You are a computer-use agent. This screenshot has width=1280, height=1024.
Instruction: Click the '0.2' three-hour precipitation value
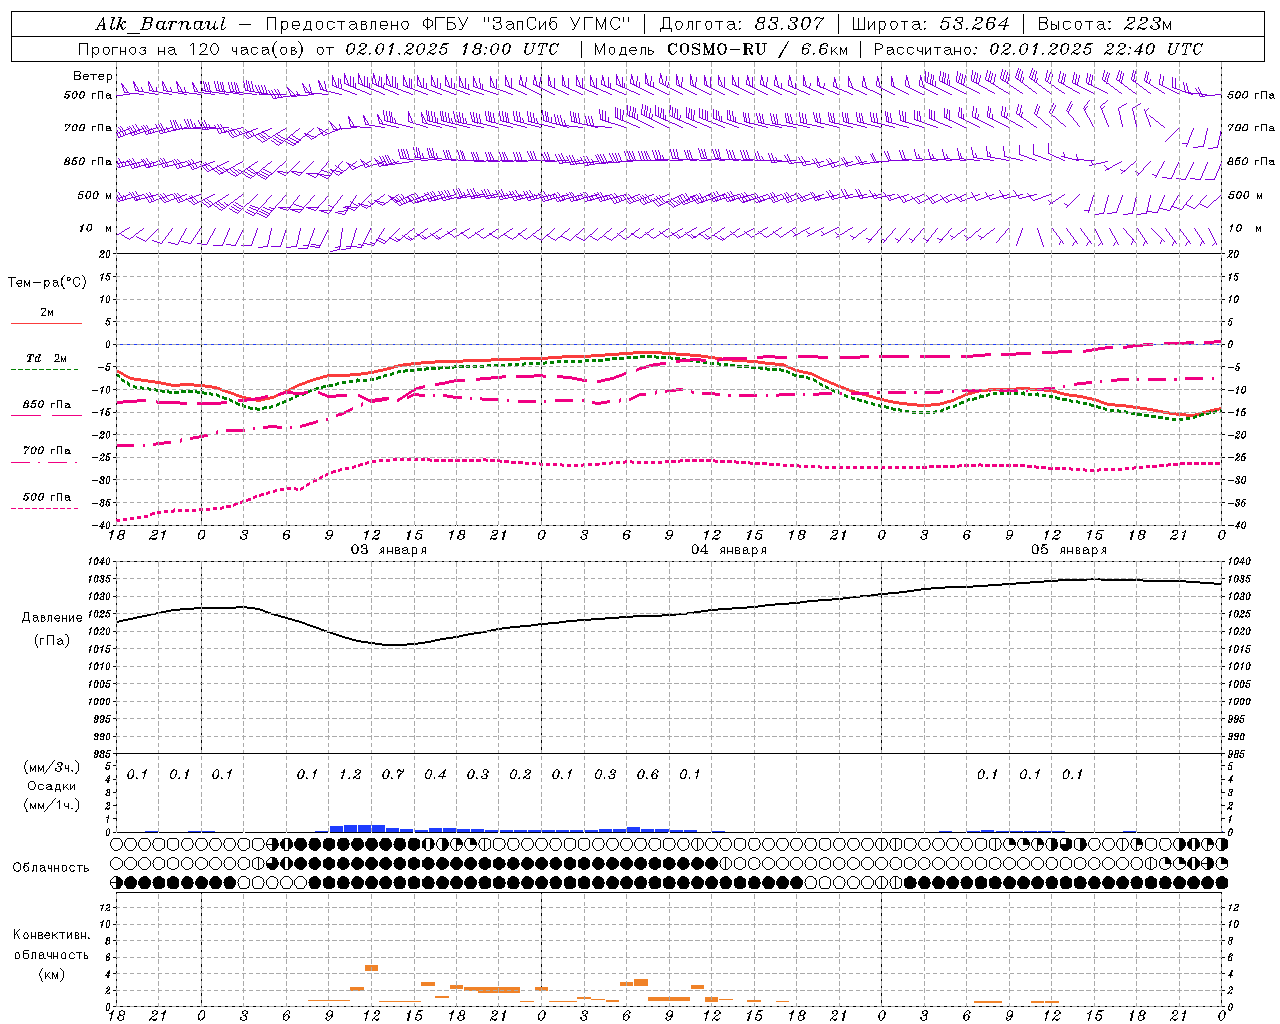point(520,774)
